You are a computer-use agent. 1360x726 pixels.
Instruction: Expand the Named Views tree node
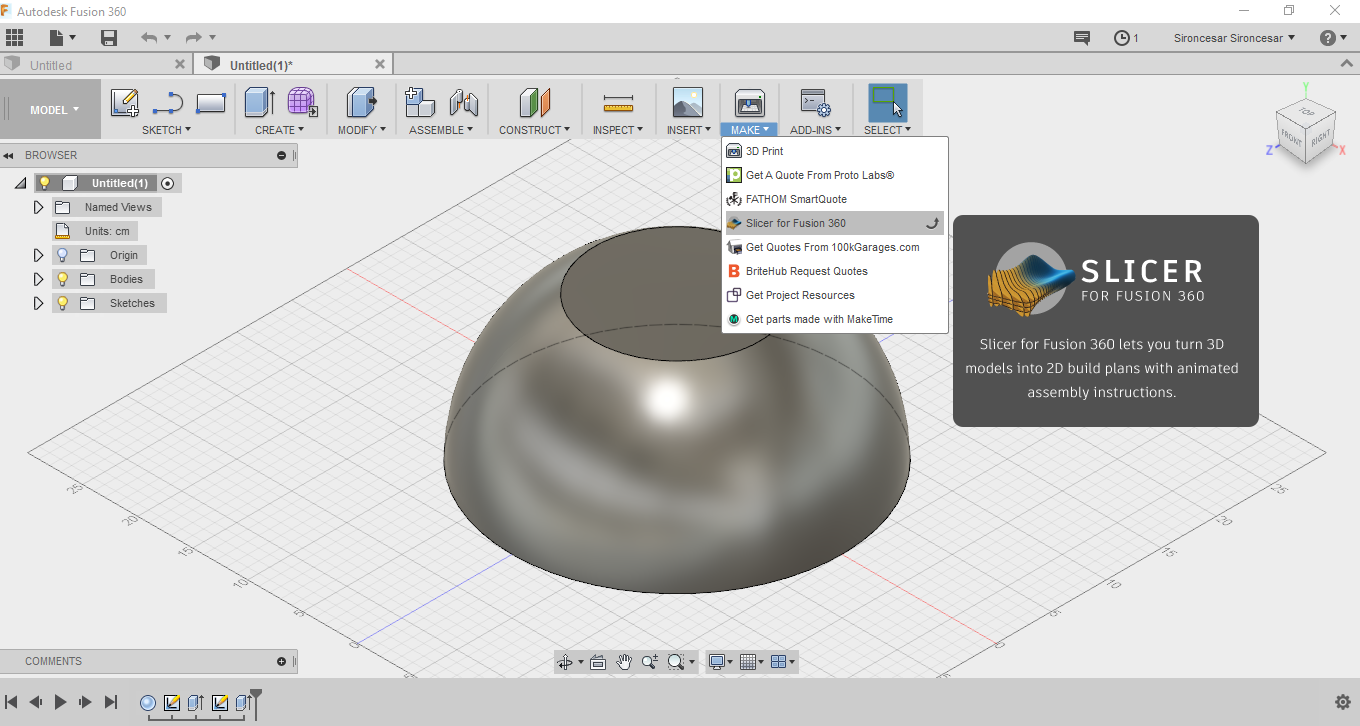38,207
